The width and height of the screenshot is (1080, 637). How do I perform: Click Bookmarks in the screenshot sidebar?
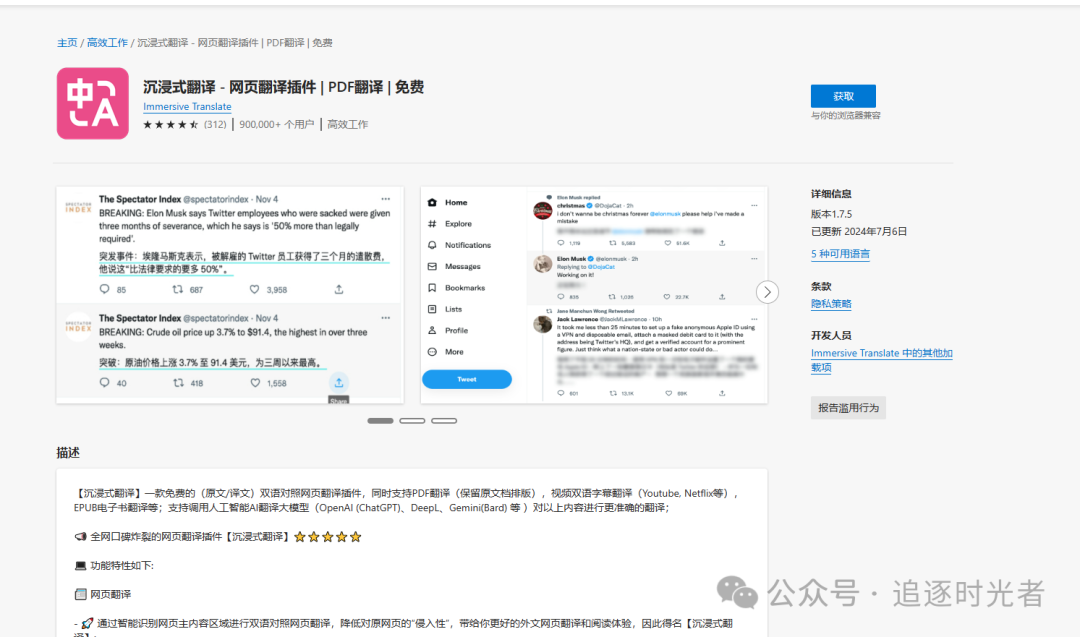(x=465, y=288)
